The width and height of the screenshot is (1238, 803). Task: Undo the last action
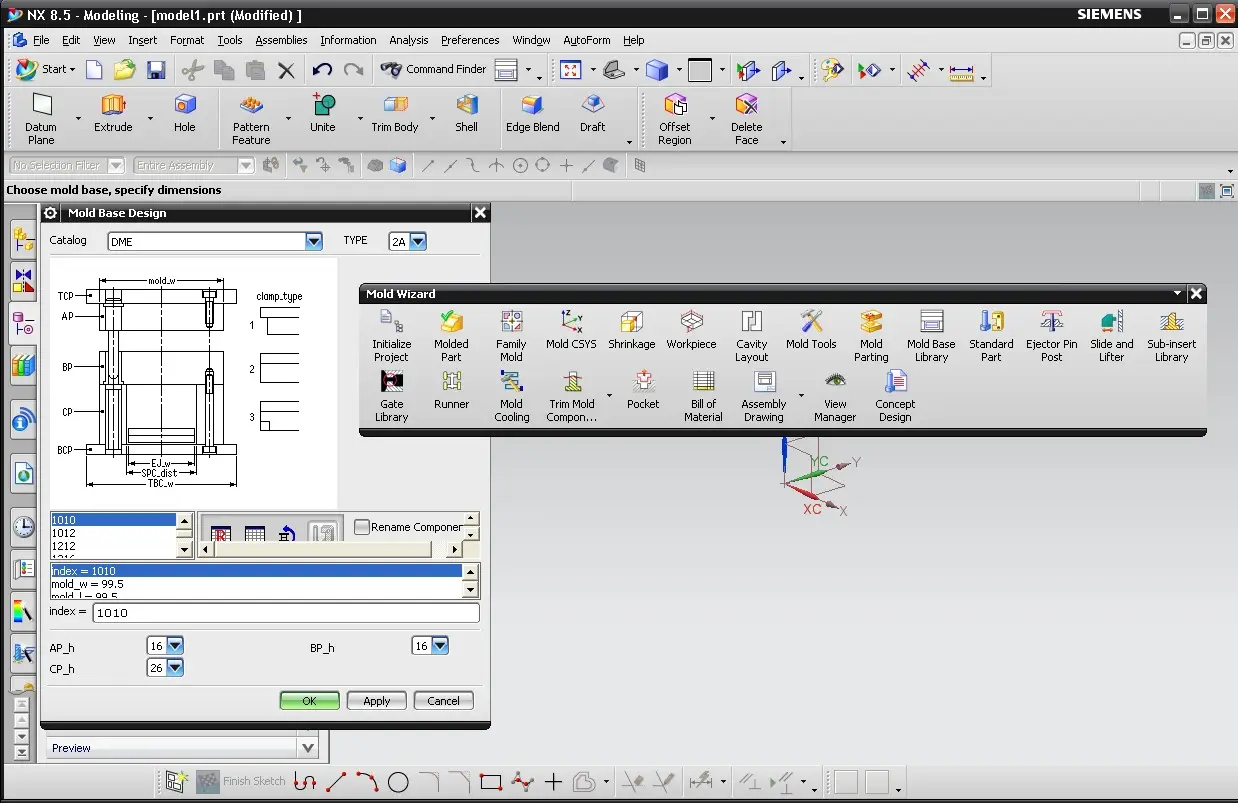[321, 70]
